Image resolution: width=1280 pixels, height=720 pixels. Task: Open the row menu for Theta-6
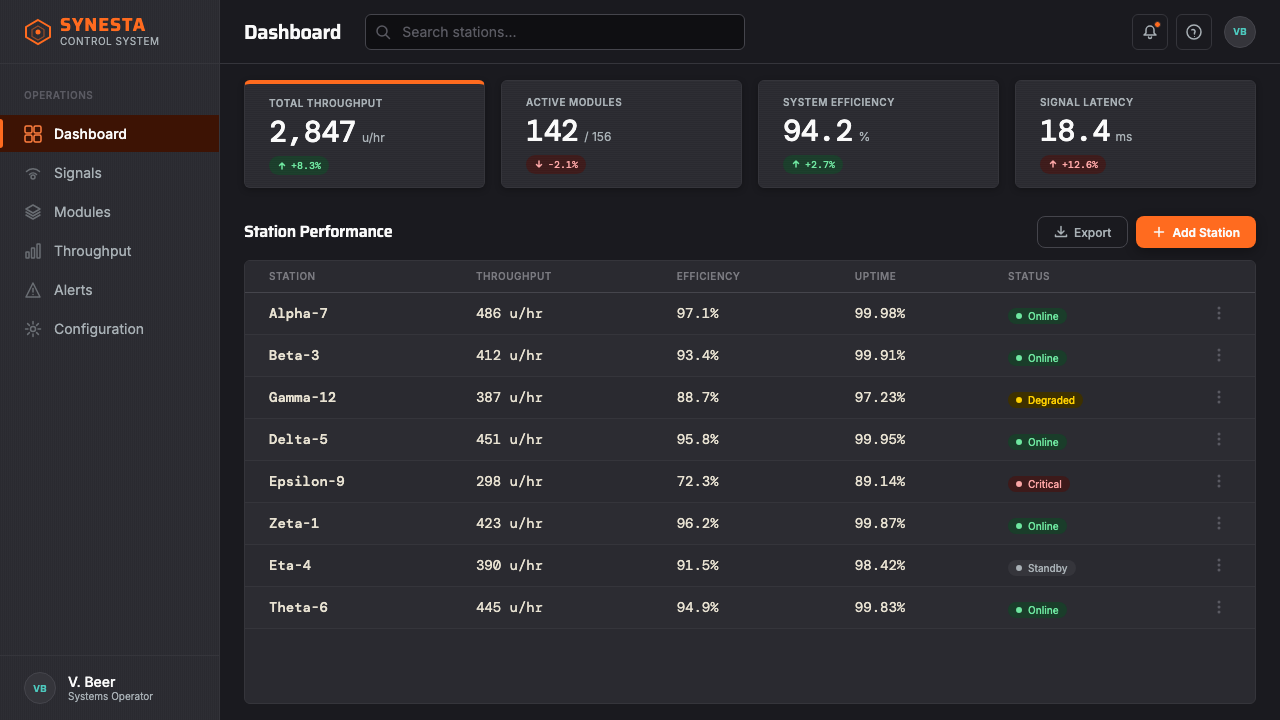tap(1219, 607)
